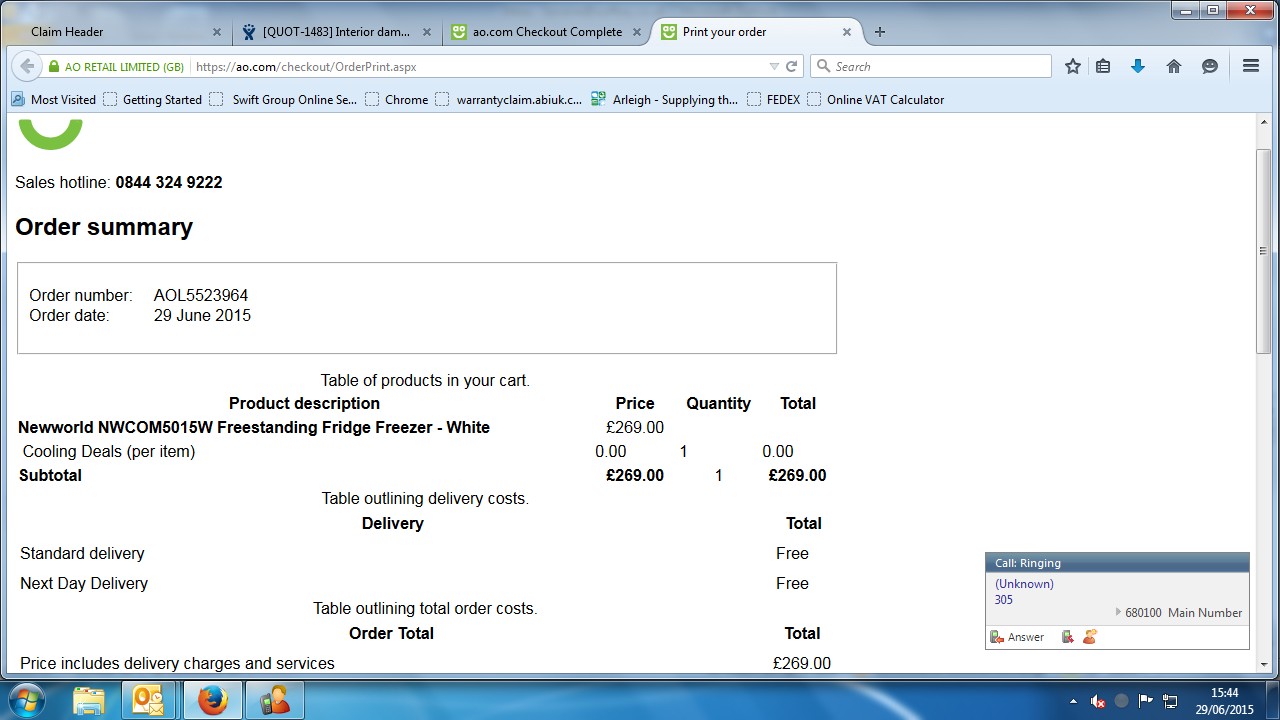This screenshot has height=720, width=1280.
Task: Switch to the QUOT-1483 Interior damage tab
Action: coord(338,32)
